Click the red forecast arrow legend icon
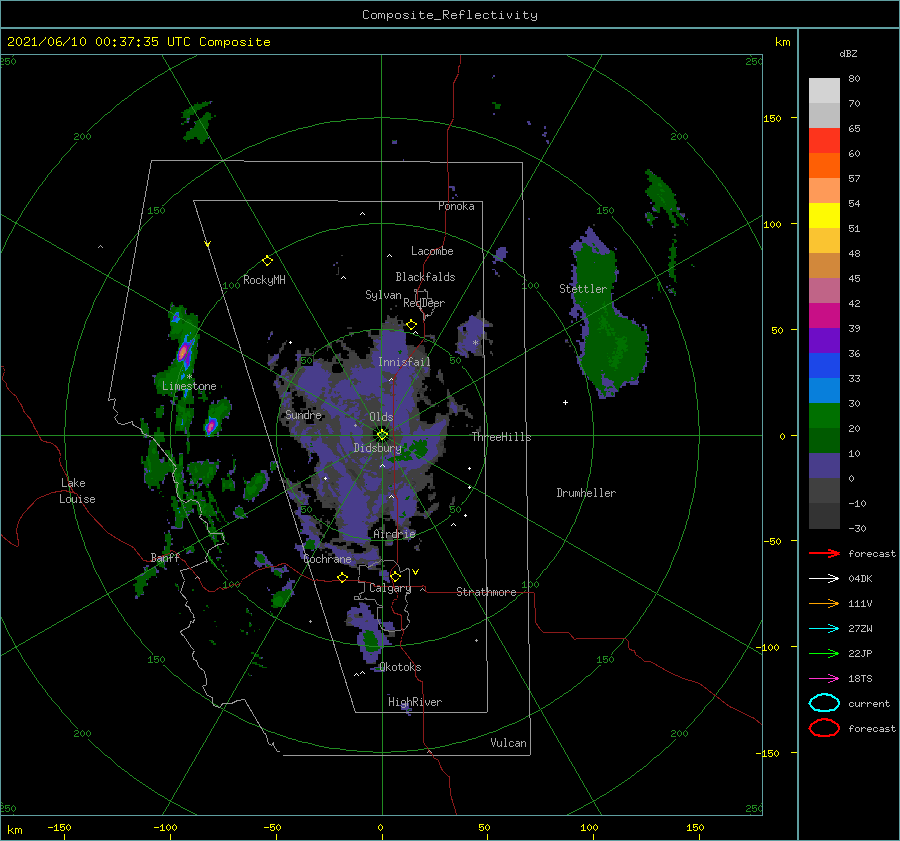Screen dimensions: 900x841 (x=824, y=553)
